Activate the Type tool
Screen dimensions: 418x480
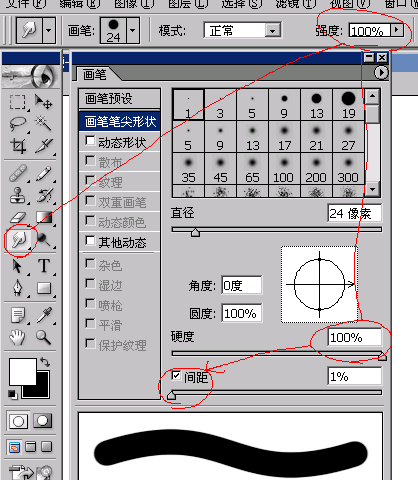[44, 266]
